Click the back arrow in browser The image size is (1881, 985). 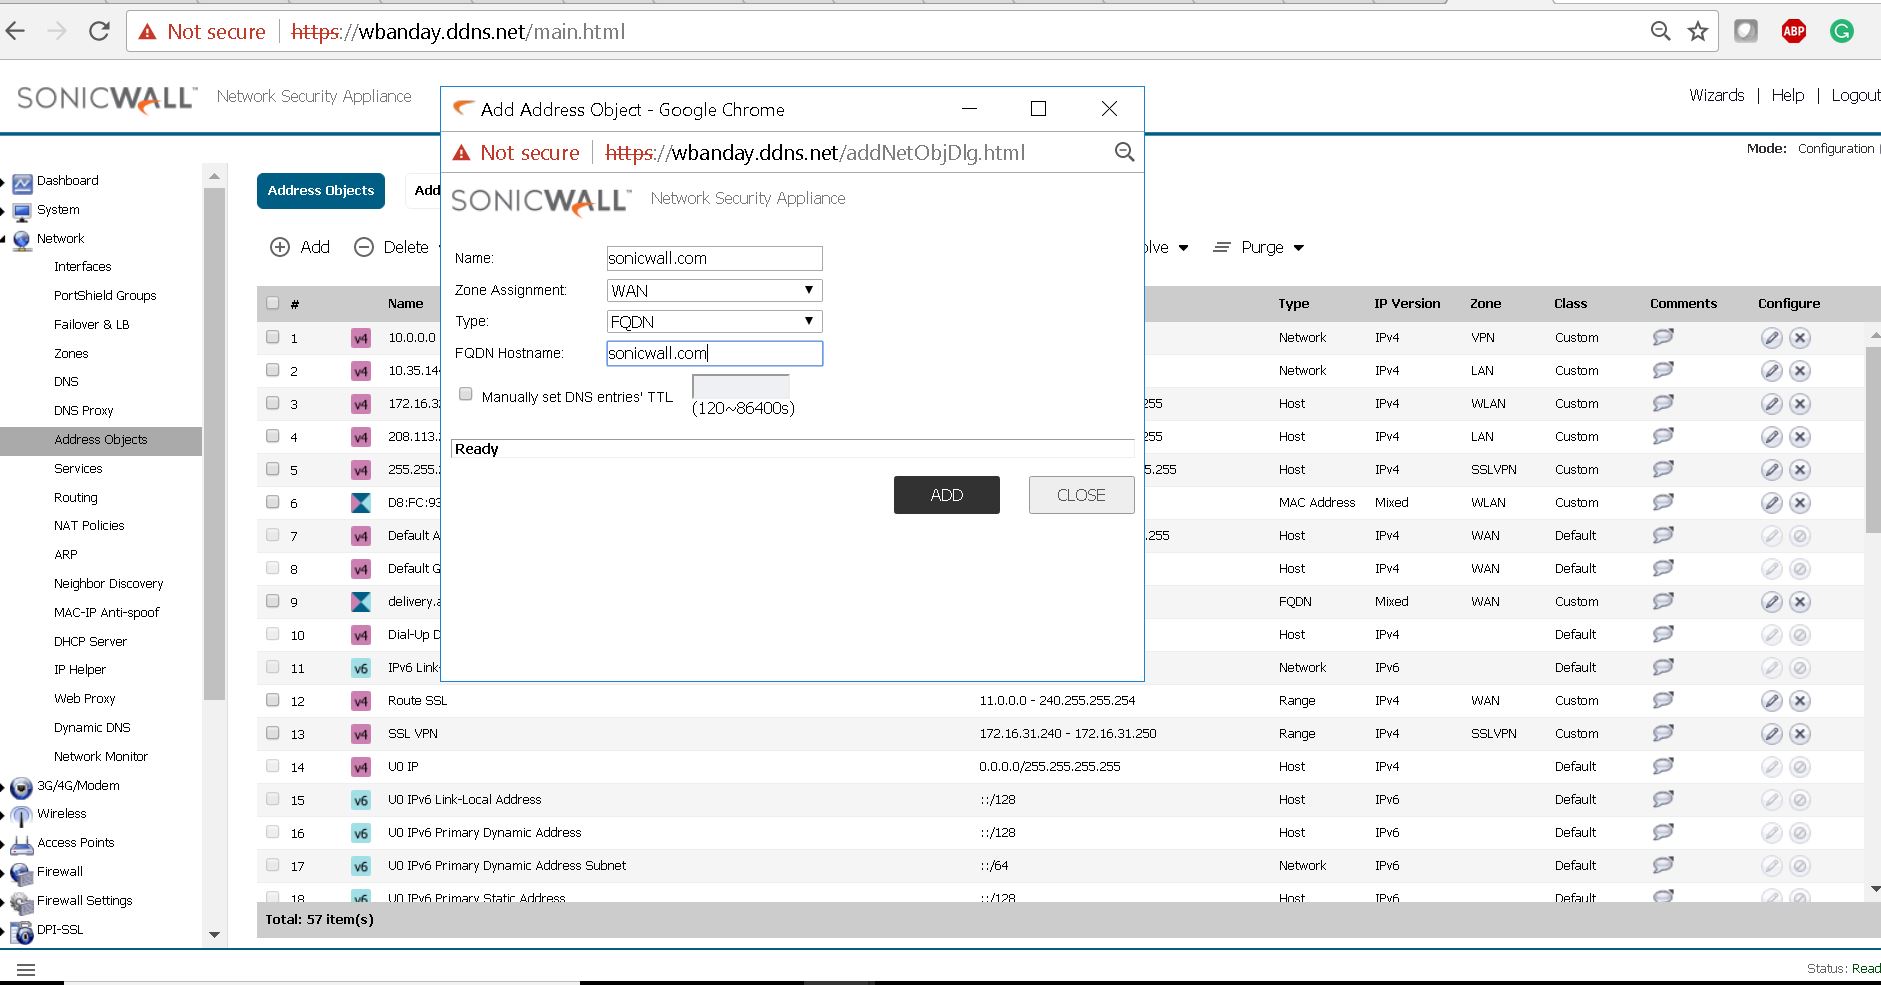(15, 31)
